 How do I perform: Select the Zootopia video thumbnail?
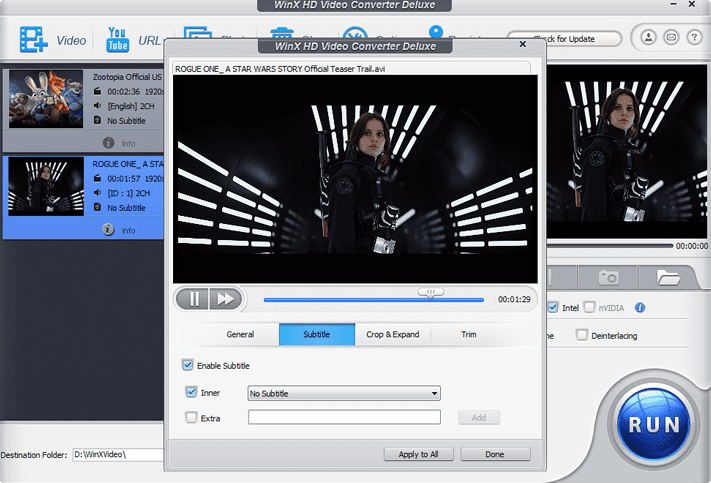46,98
